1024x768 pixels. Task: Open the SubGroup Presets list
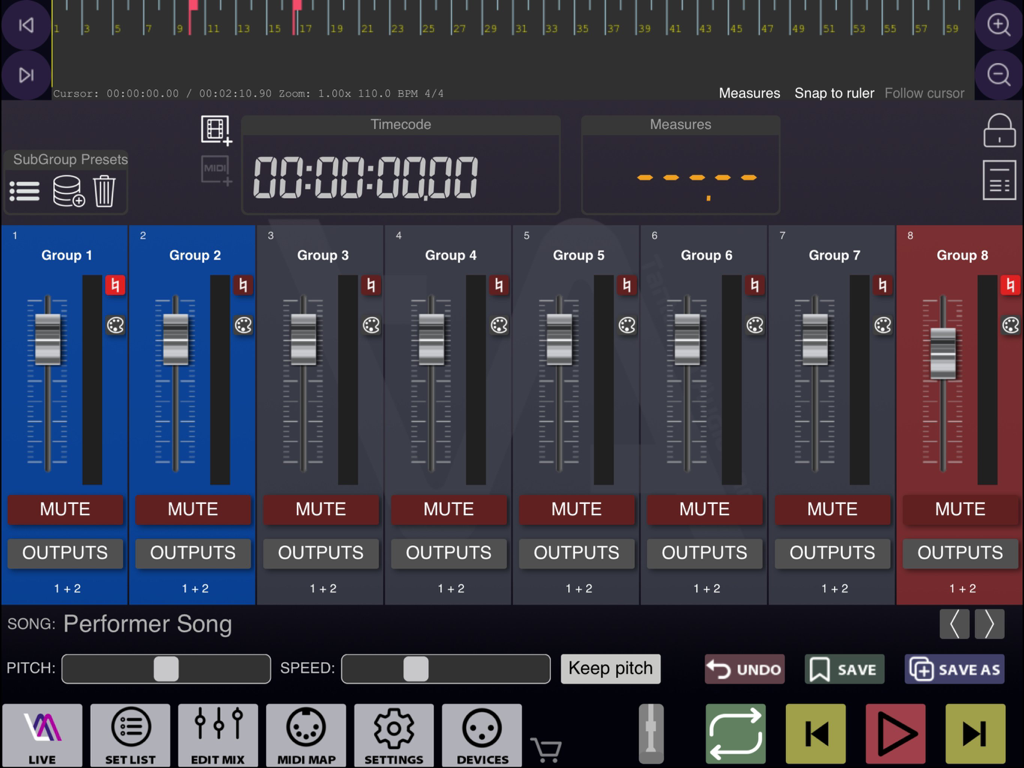click(x=24, y=191)
